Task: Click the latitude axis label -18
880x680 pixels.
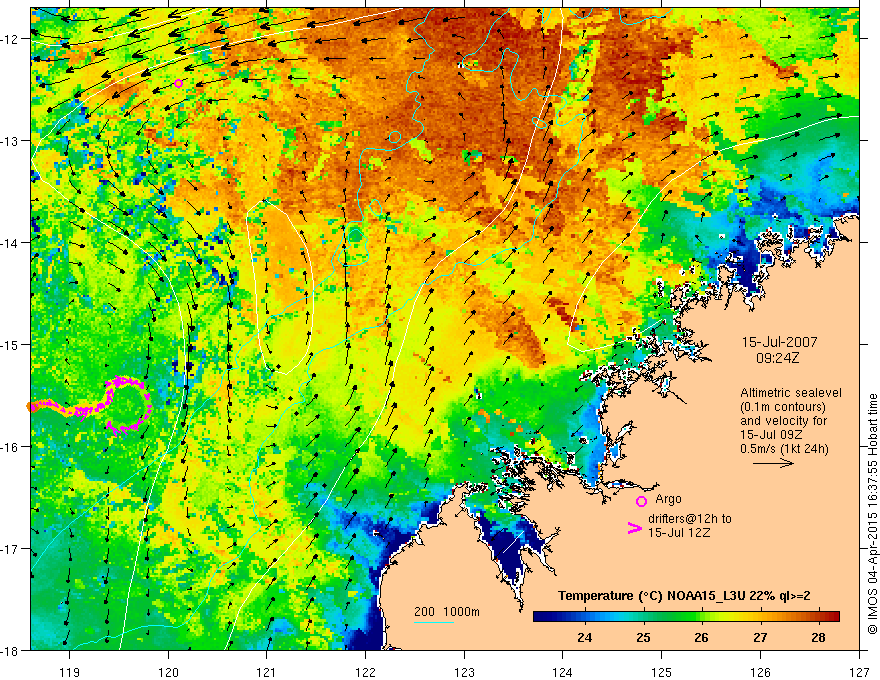Action: point(11,650)
